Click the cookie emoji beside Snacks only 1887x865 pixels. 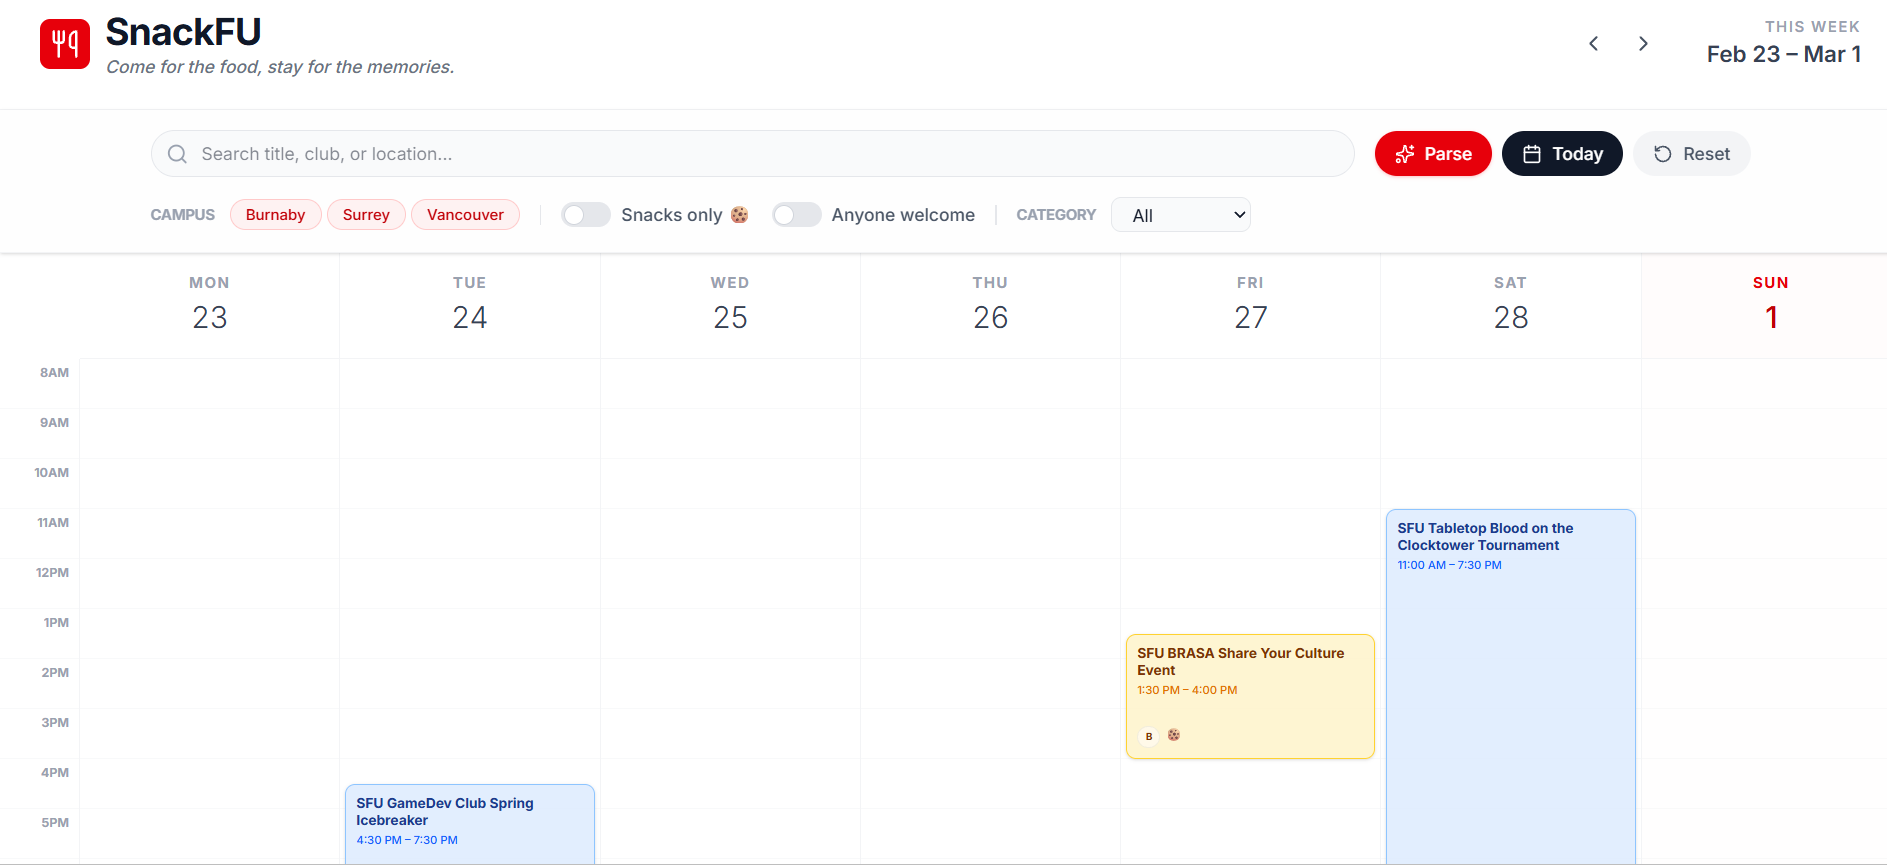point(740,215)
